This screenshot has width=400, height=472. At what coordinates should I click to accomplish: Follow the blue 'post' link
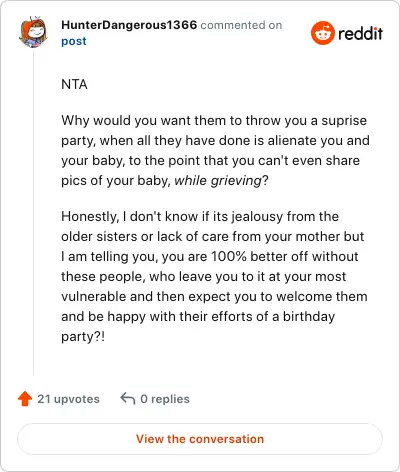tap(74, 41)
